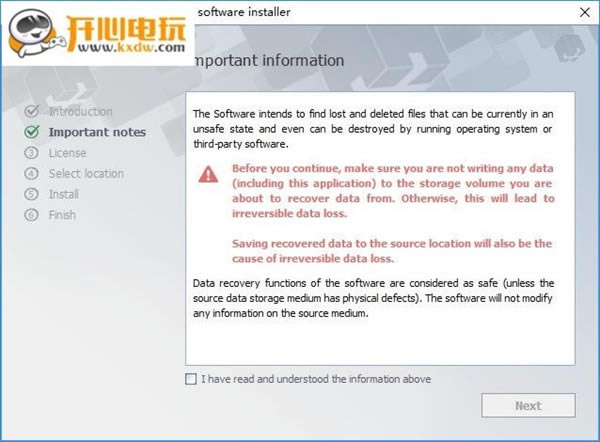Click the License step number 3 icon
Viewport: 600px width, 442px height.
pyautogui.click(x=31, y=153)
